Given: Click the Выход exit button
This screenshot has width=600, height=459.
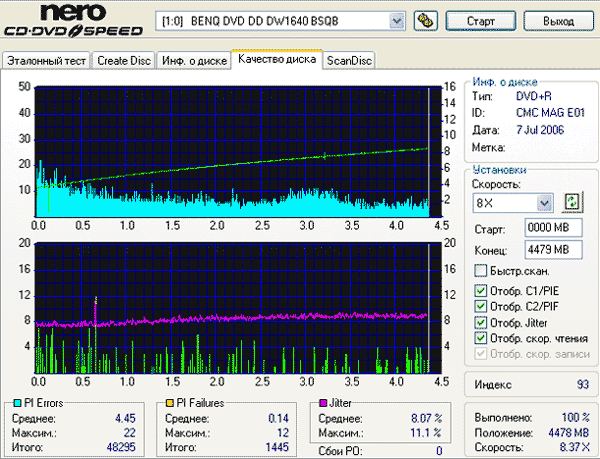Looking at the screenshot, I should [x=558, y=21].
